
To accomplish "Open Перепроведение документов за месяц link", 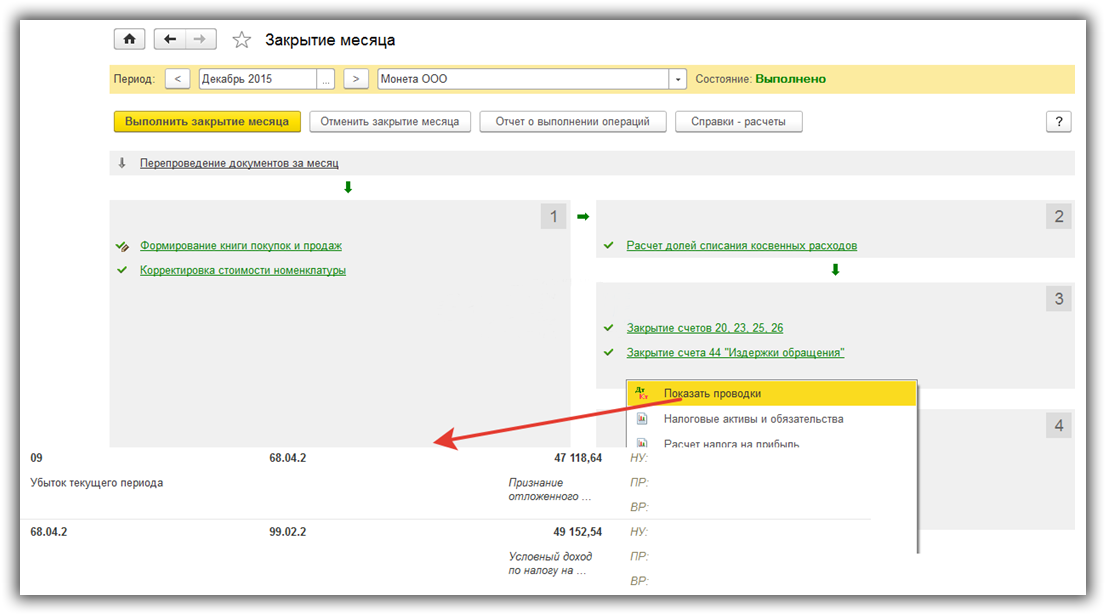I will click(x=239, y=163).
